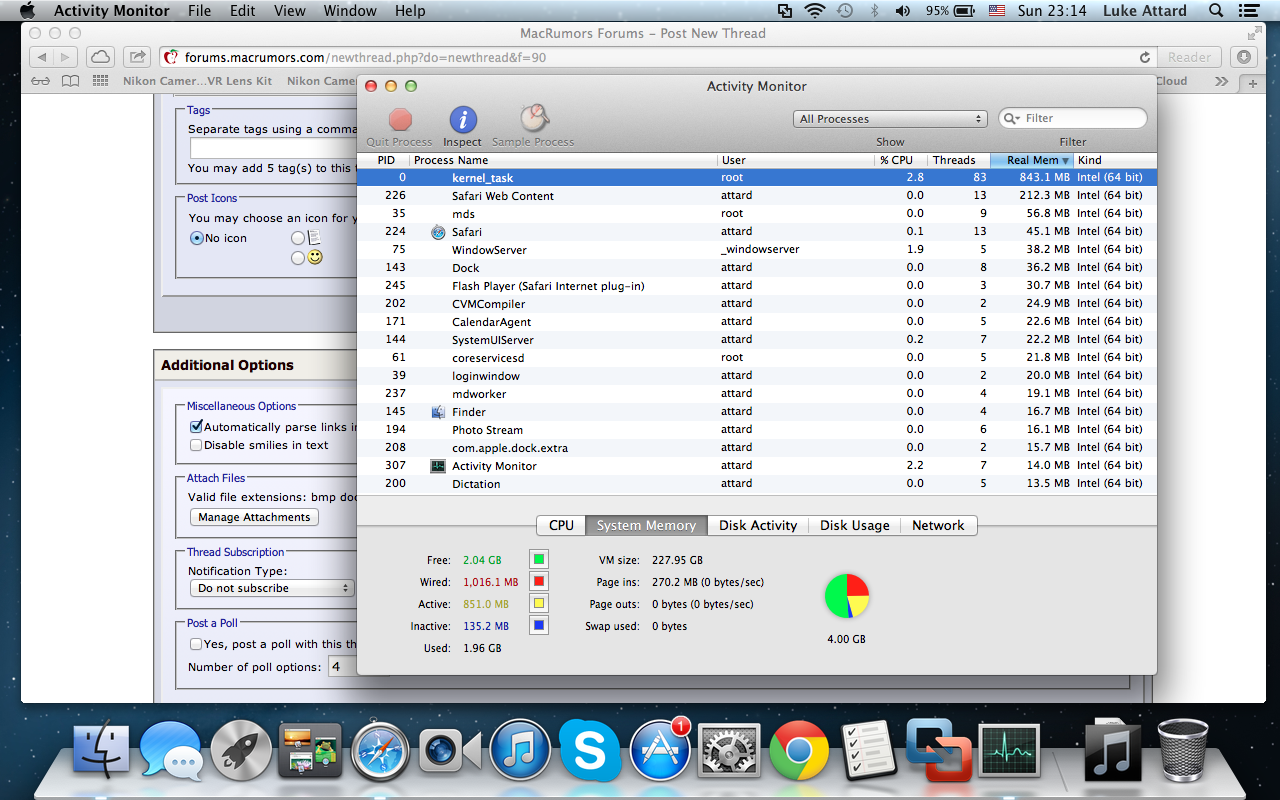The width and height of the screenshot is (1280, 800).
Task: Open Skype in the Dock
Action: [x=590, y=751]
